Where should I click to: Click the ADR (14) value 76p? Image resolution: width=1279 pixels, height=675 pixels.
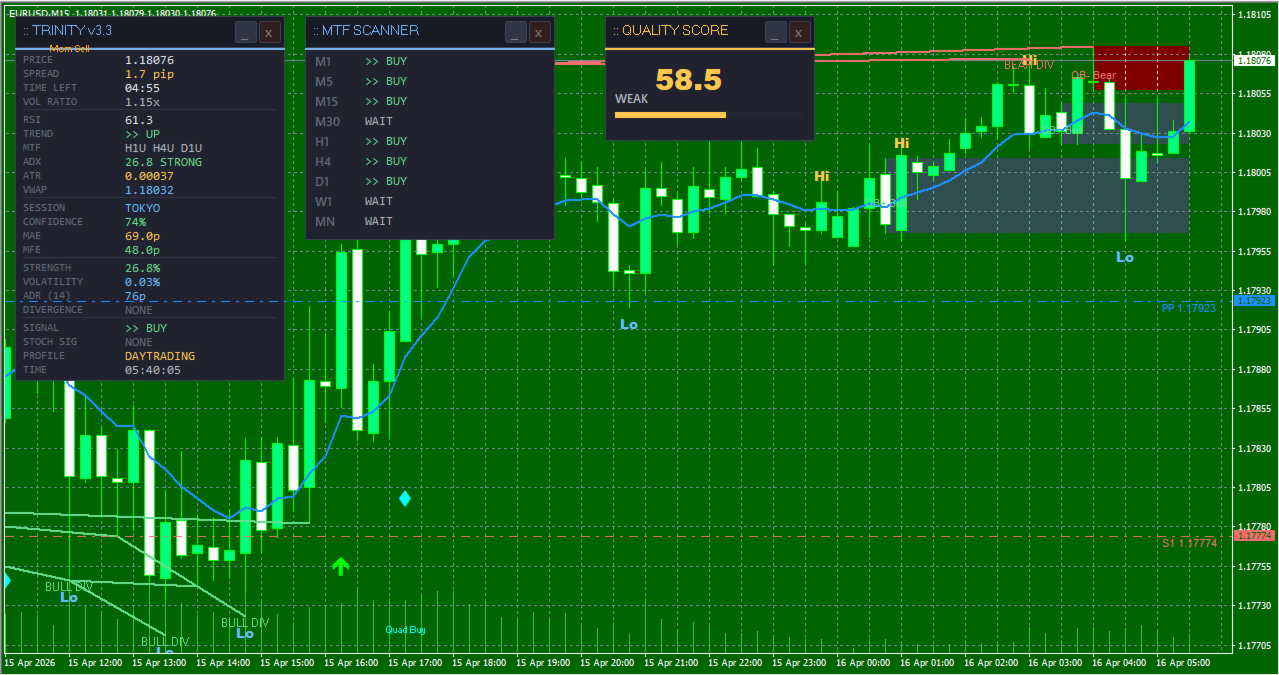click(x=135, y=296)
